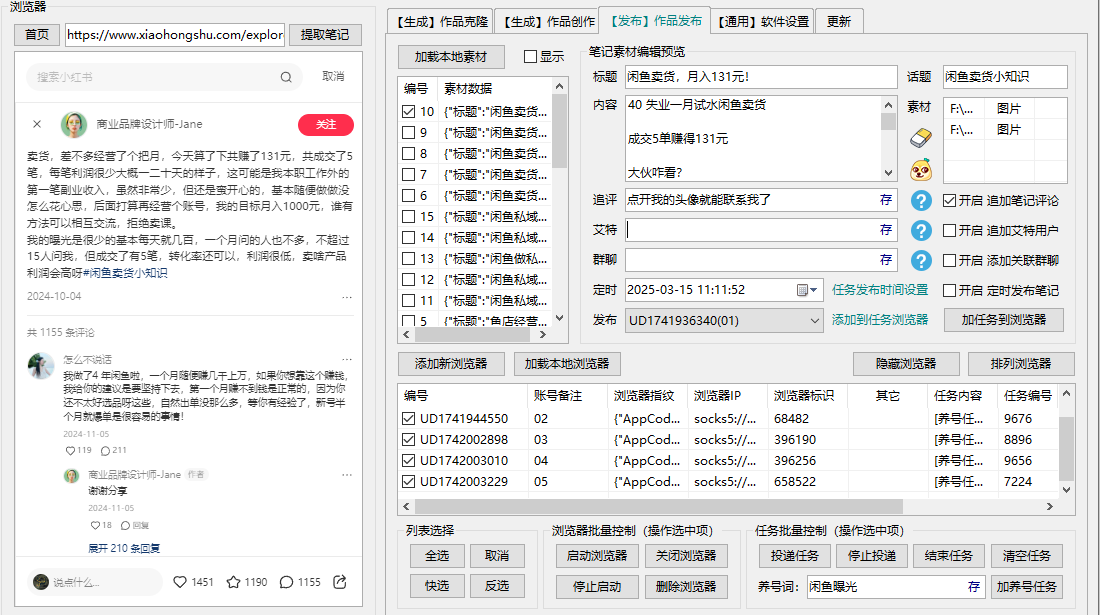Open more options dots on author reply
Viewport: 1100px width, 615px height.
[347, 475]
